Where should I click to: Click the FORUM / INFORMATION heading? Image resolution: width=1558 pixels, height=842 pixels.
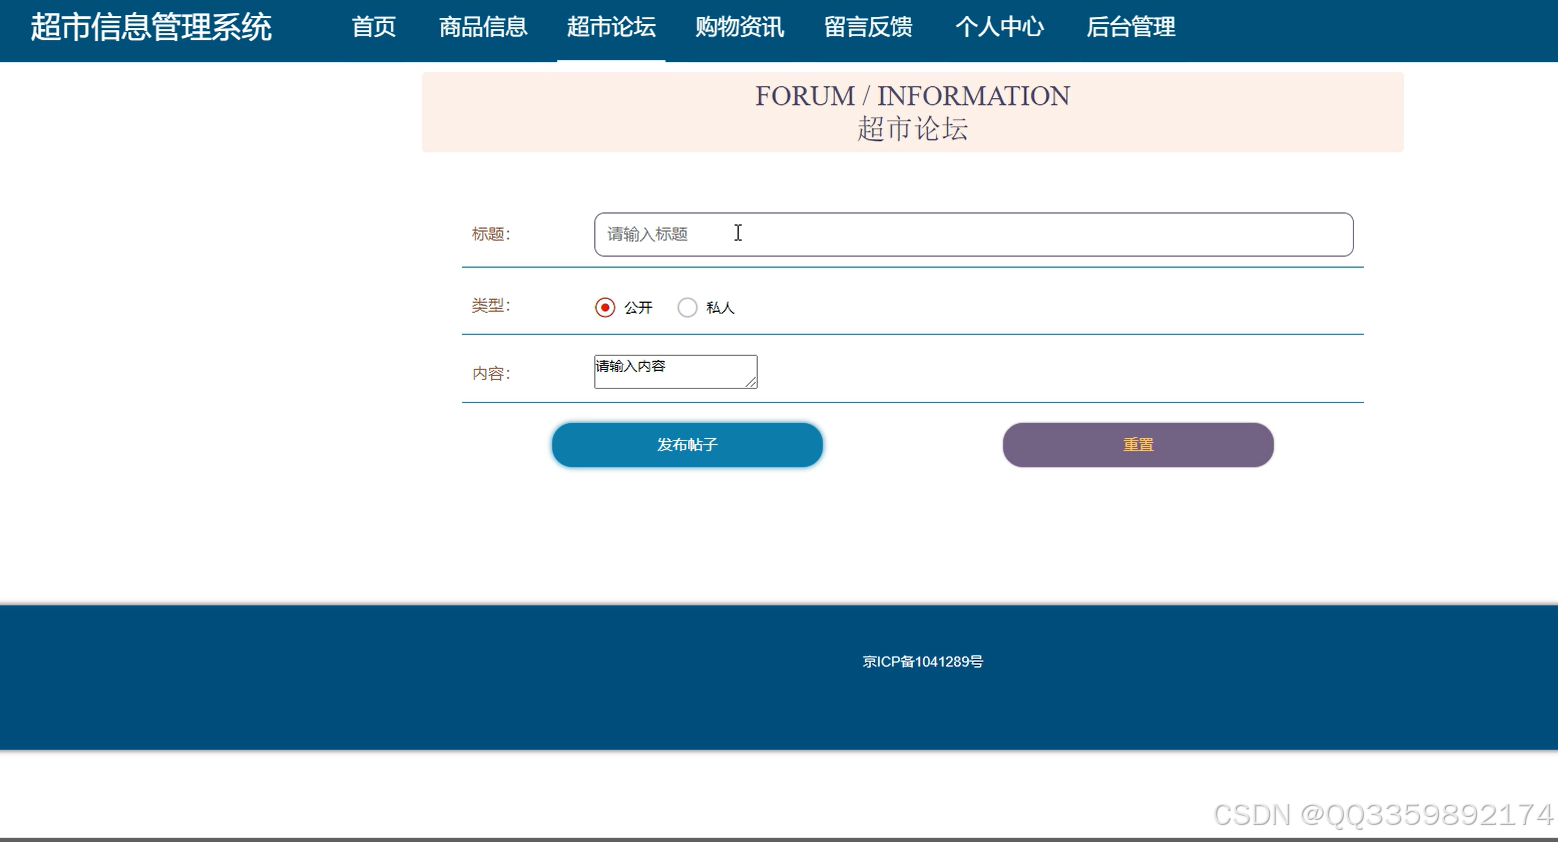(912, 96)
